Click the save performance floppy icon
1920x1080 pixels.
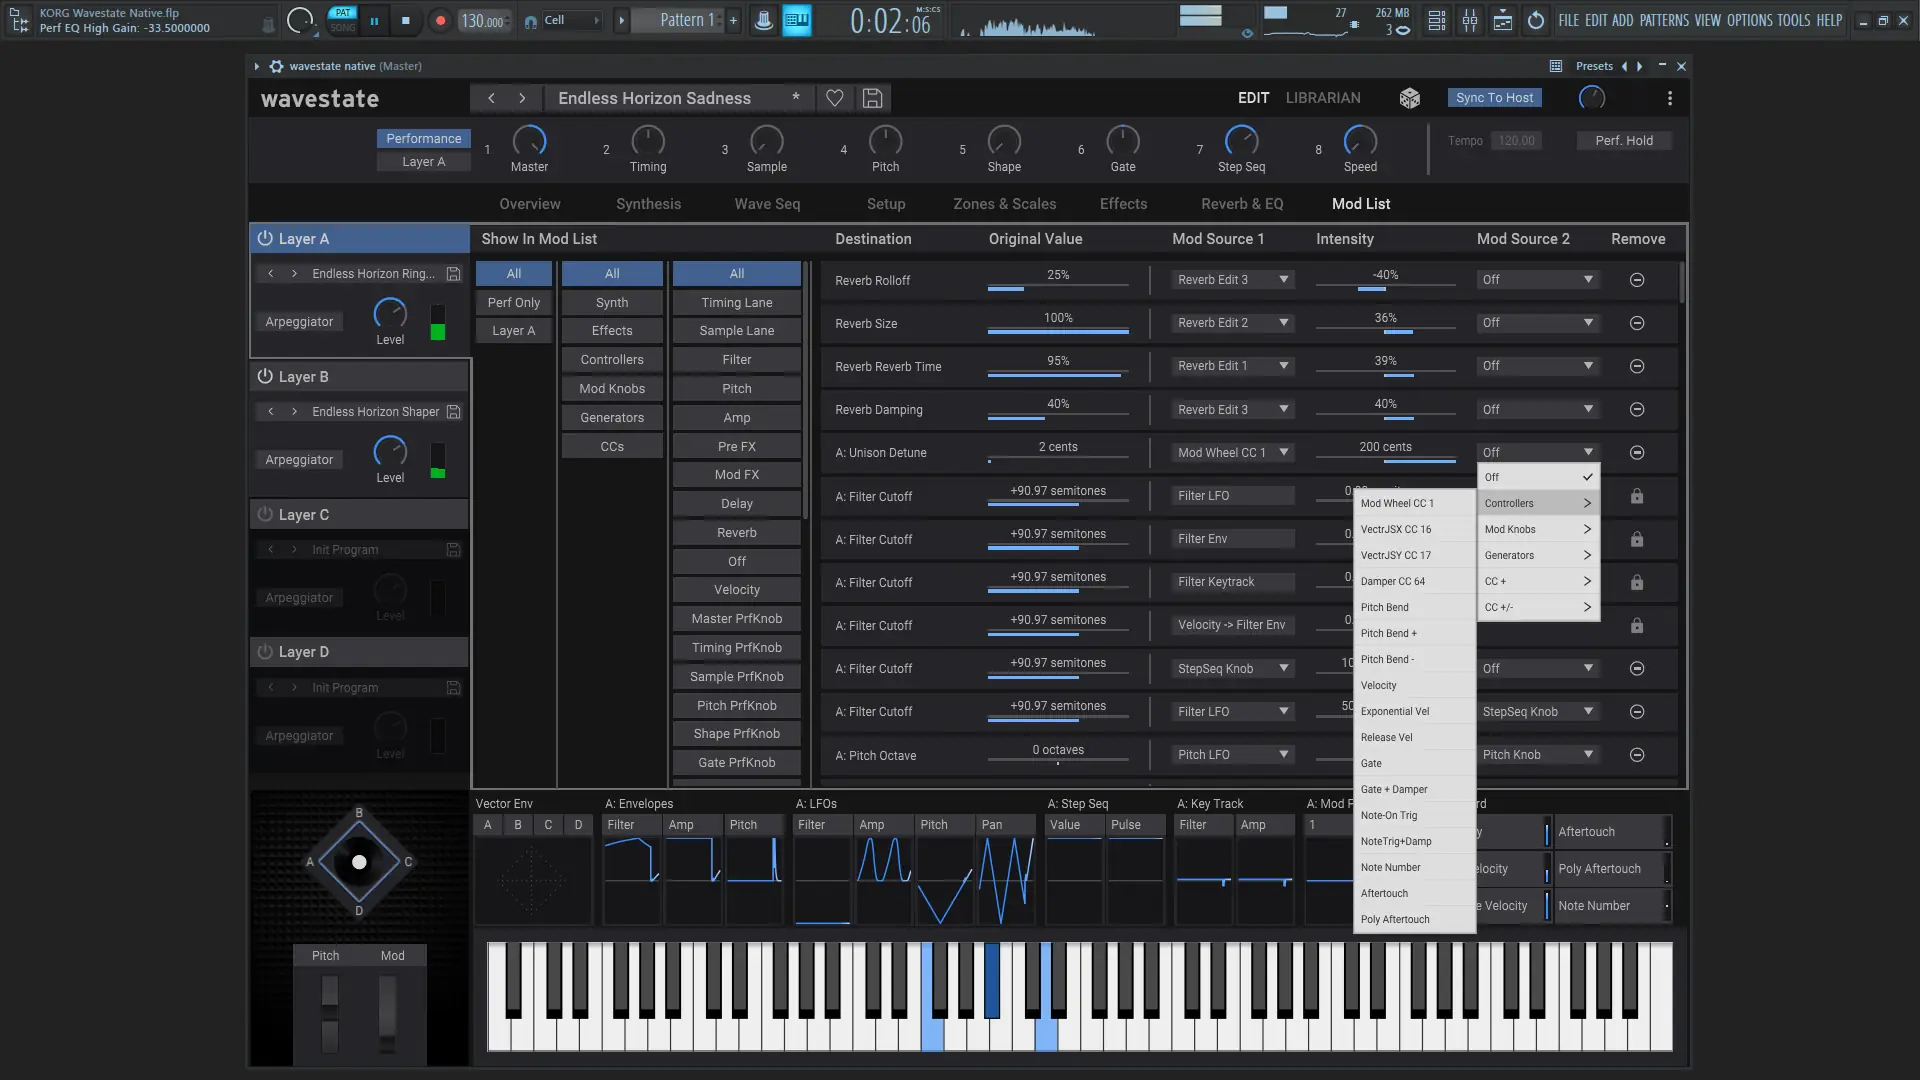click(872, 98)
